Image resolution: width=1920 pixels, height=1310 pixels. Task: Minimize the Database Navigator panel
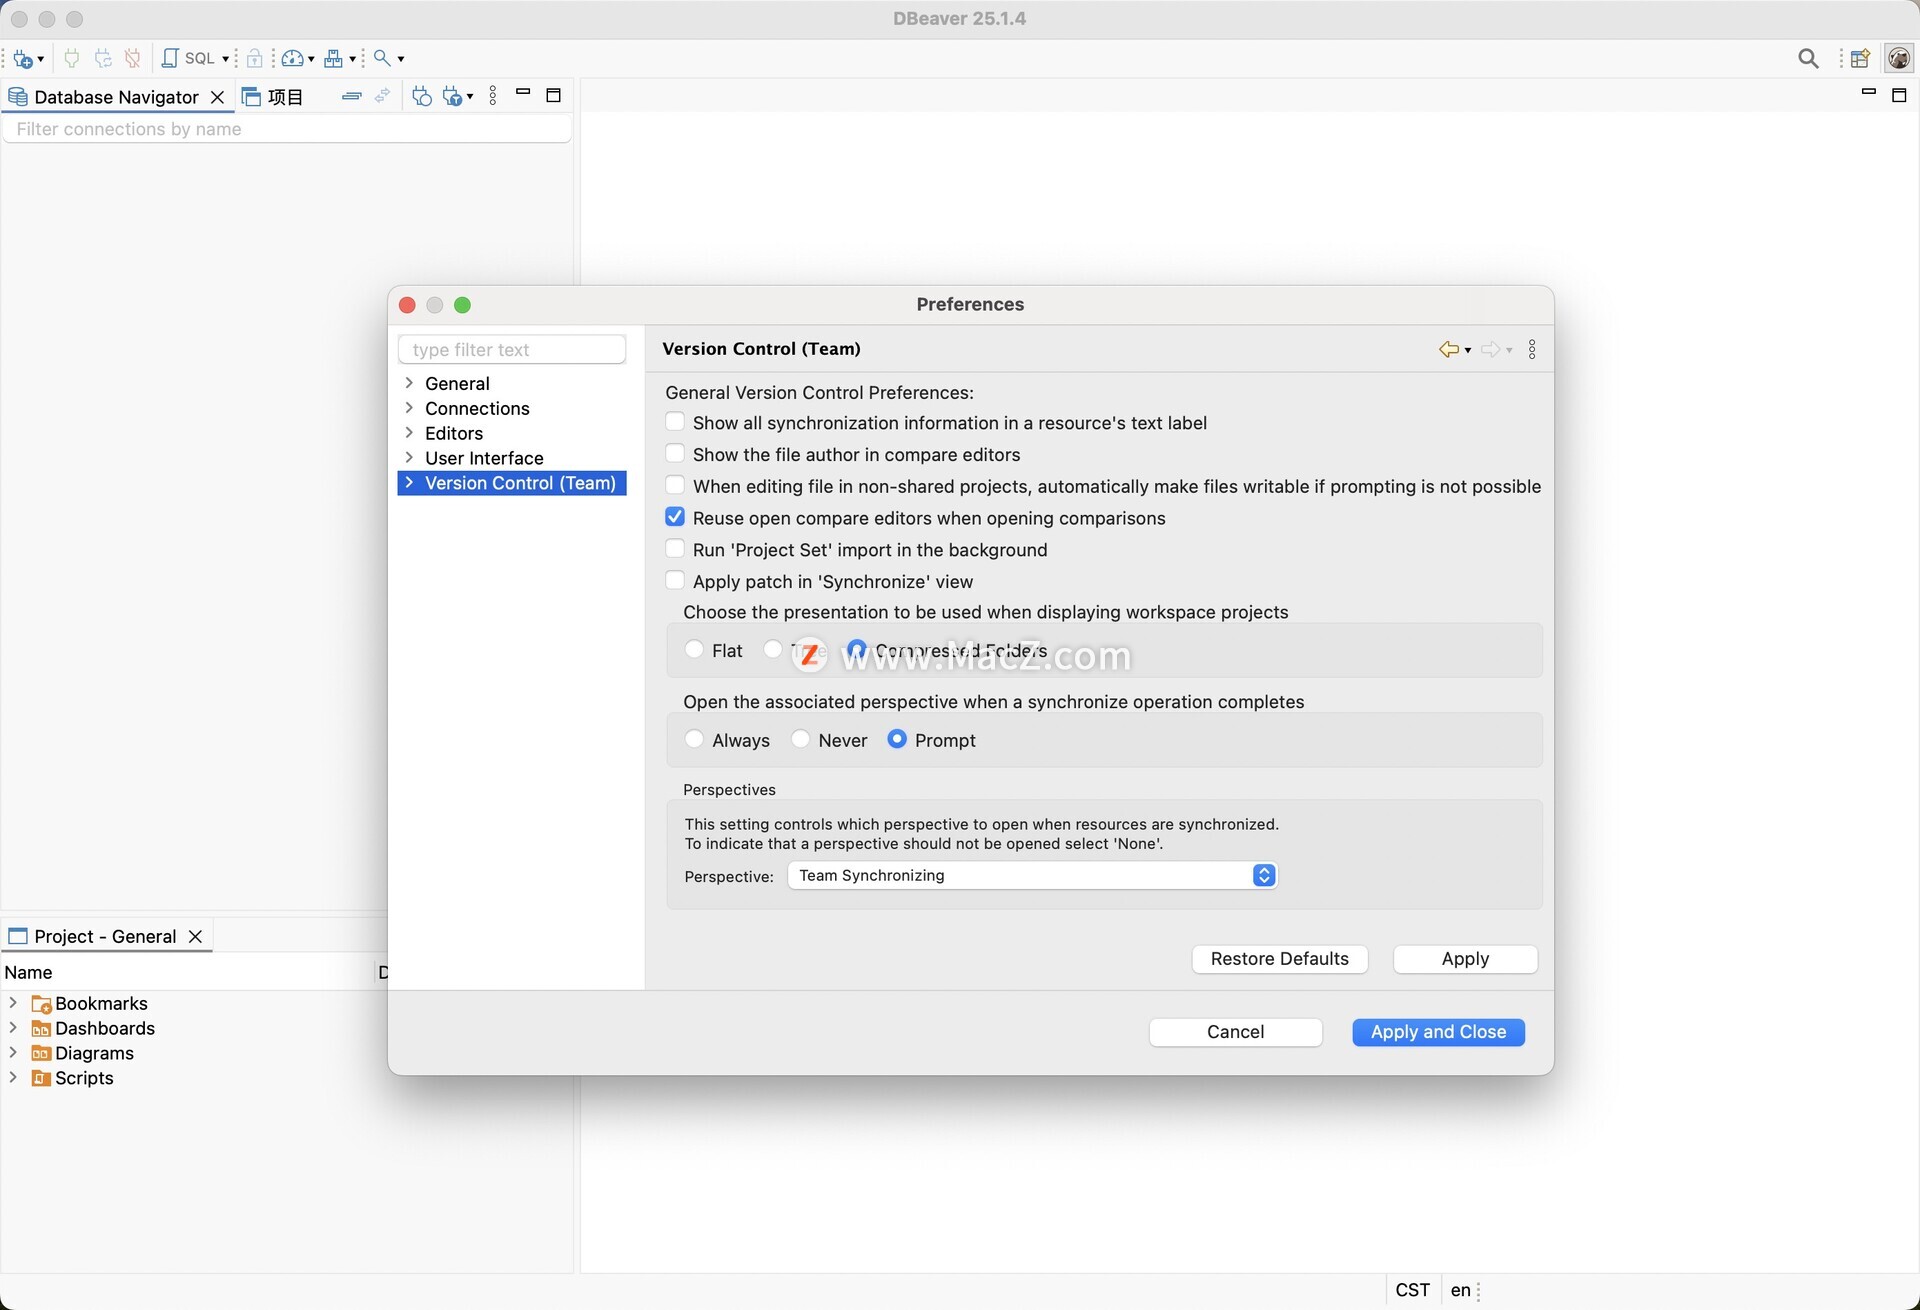click(523, 92)
